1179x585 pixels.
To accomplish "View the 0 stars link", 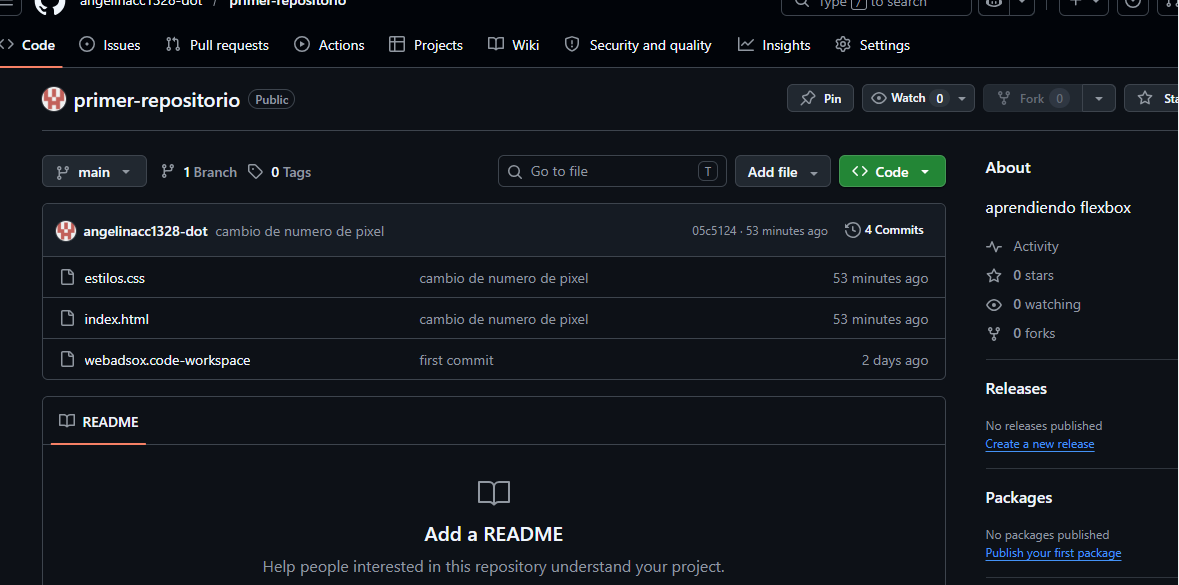I will tap(1020, 275).
